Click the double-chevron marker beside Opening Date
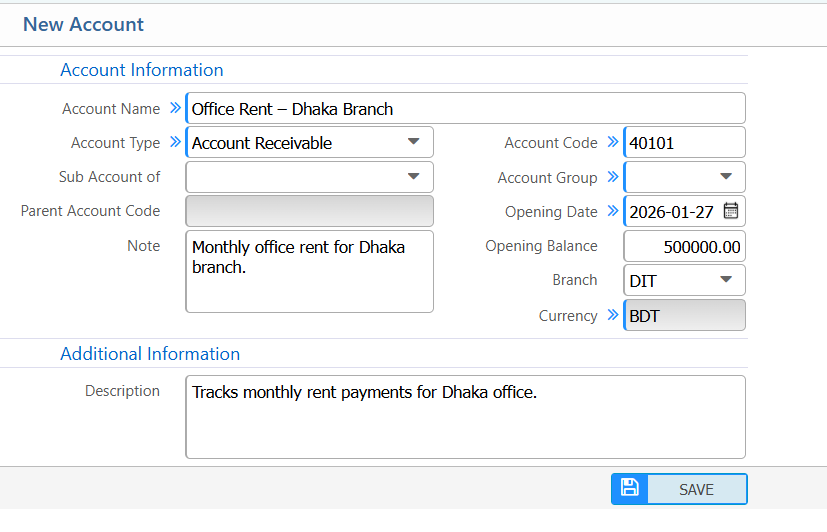 pyautogui.click(x=613, y=211)
